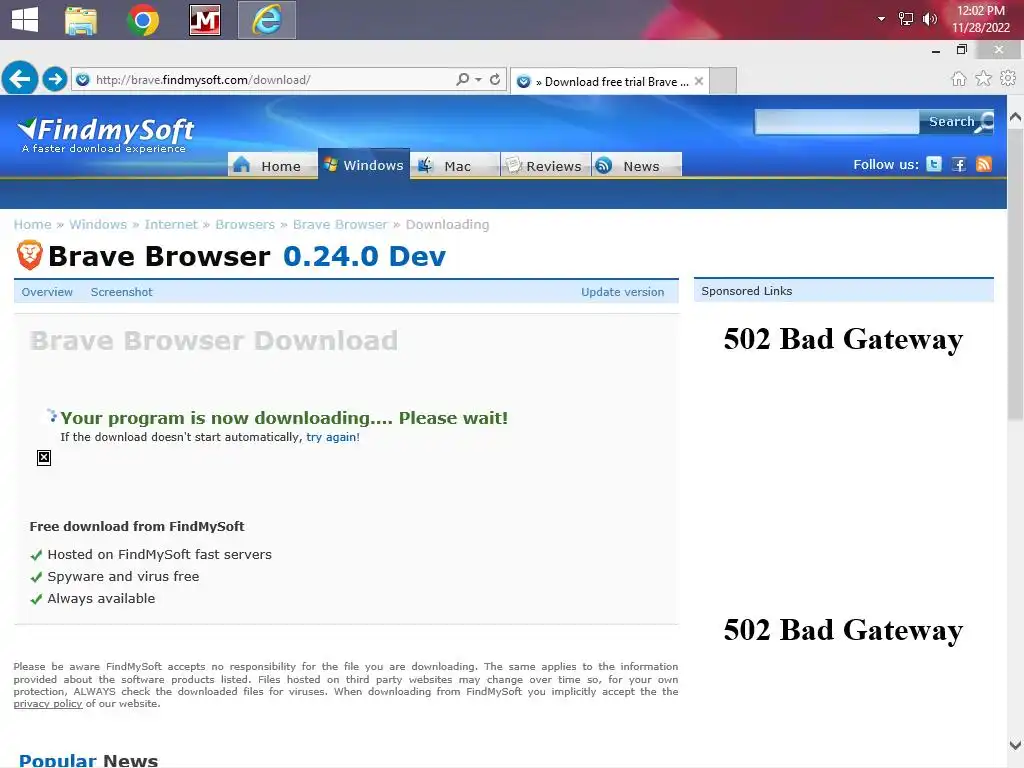Open the Mac navigation tab
Screen dimensions: 1024x768
click(455, 165)
